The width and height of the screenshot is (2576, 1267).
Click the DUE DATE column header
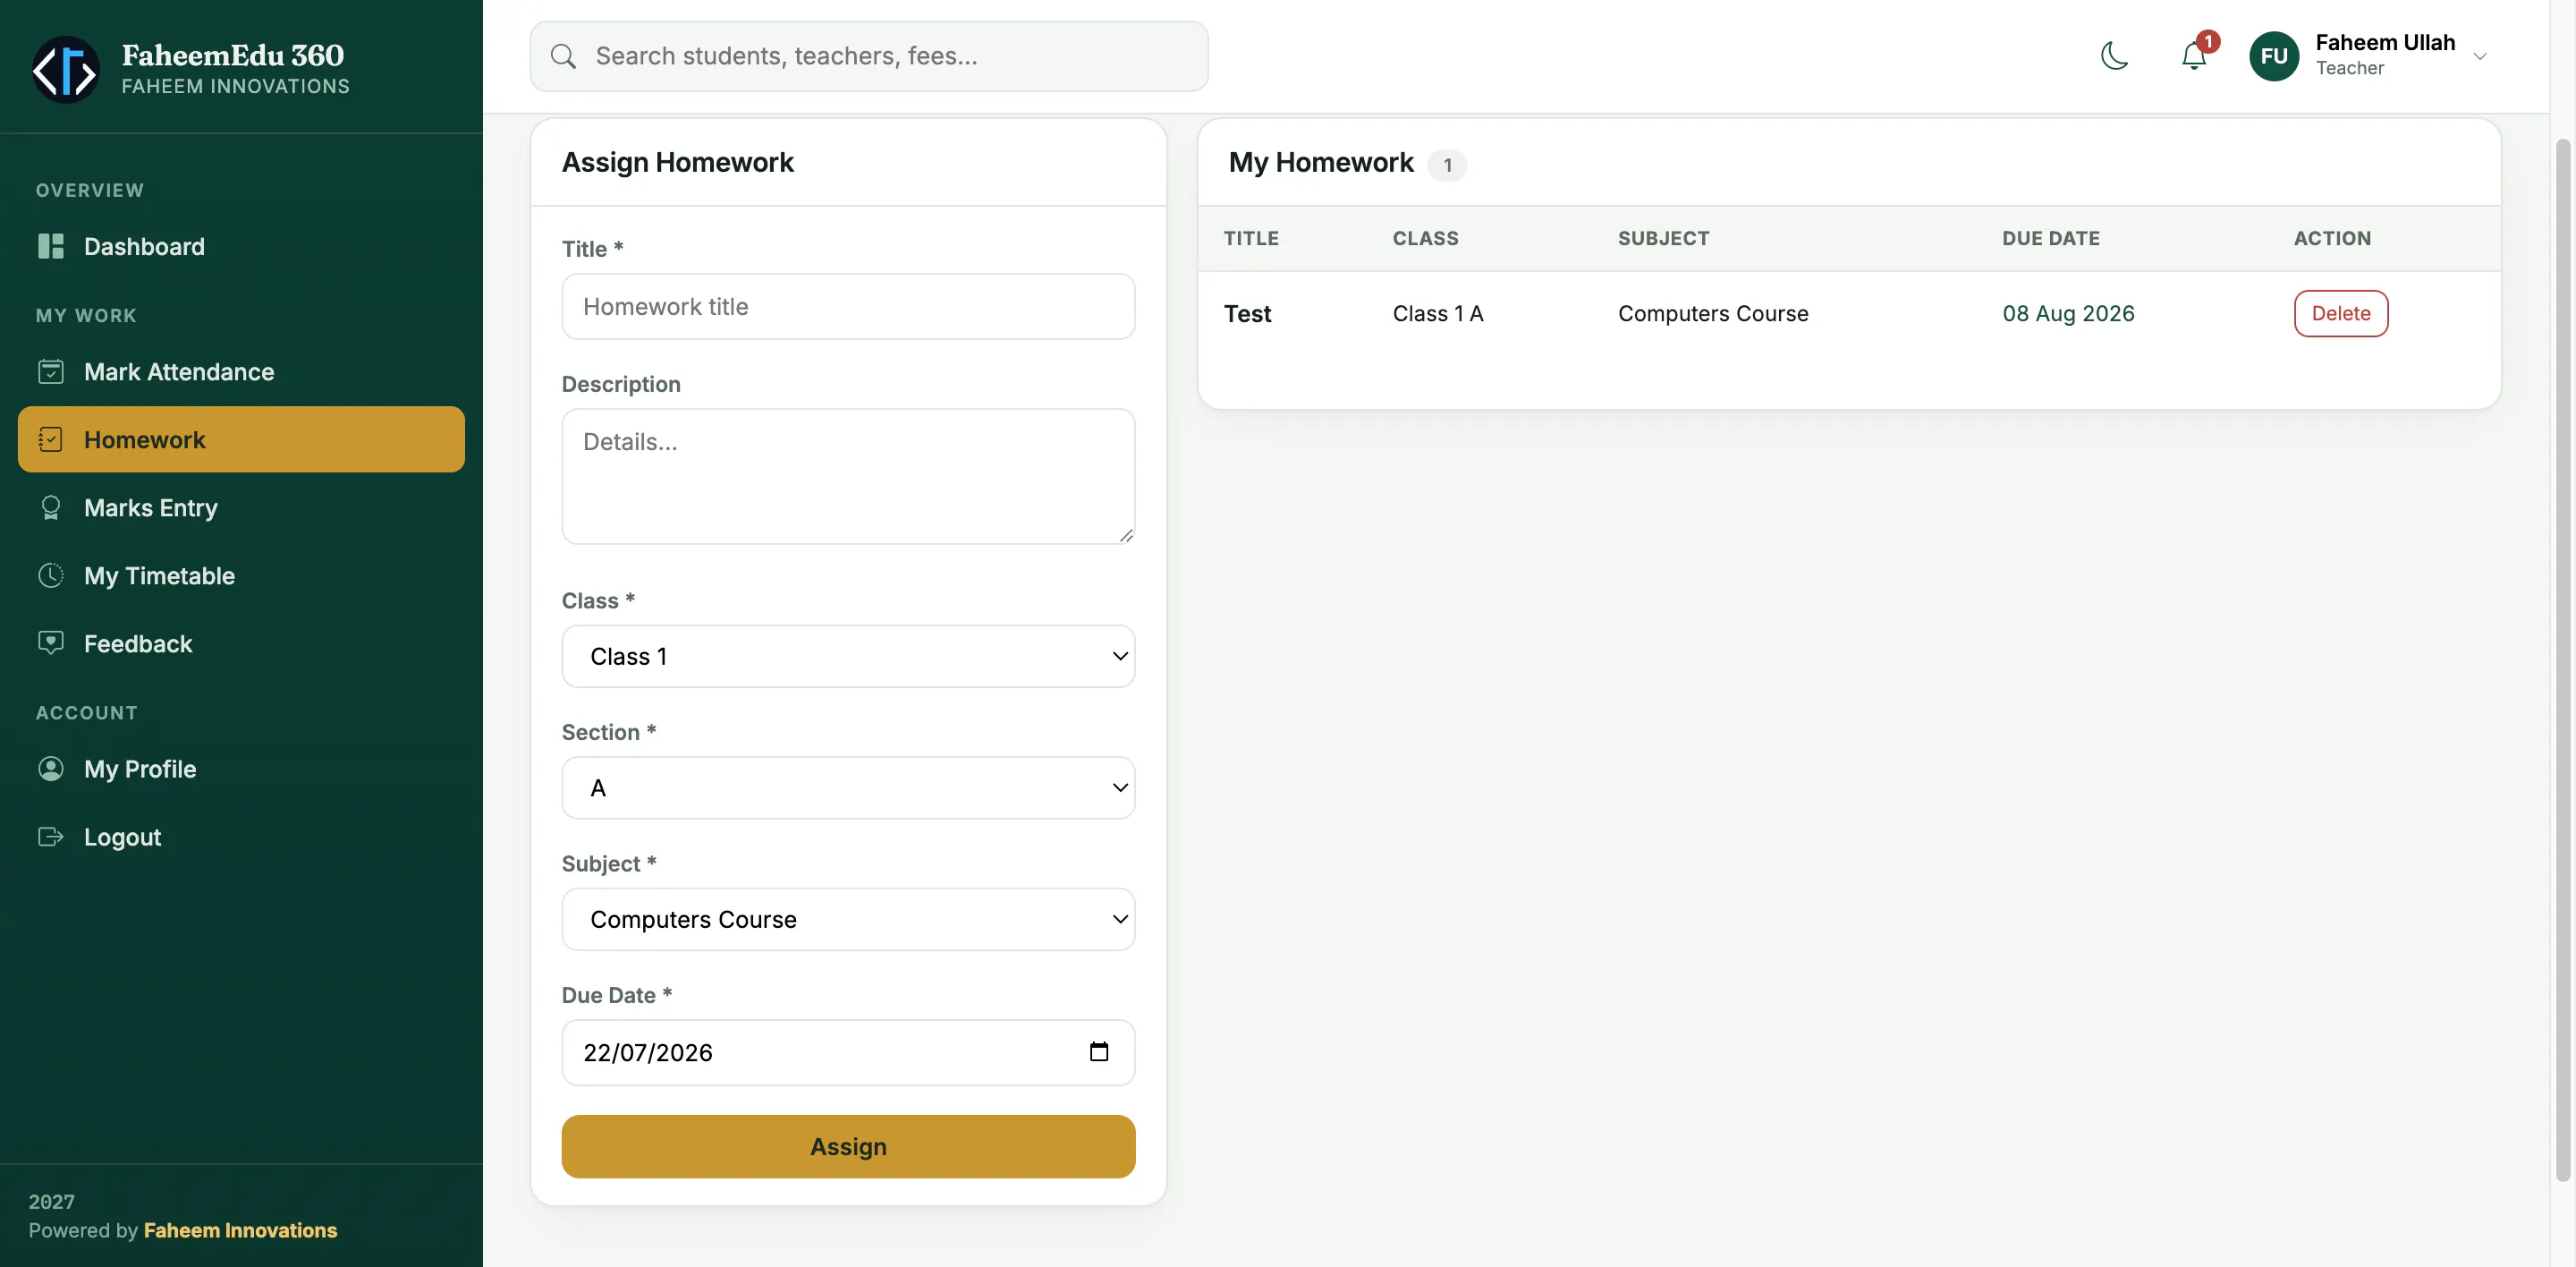pos(2050,238)
